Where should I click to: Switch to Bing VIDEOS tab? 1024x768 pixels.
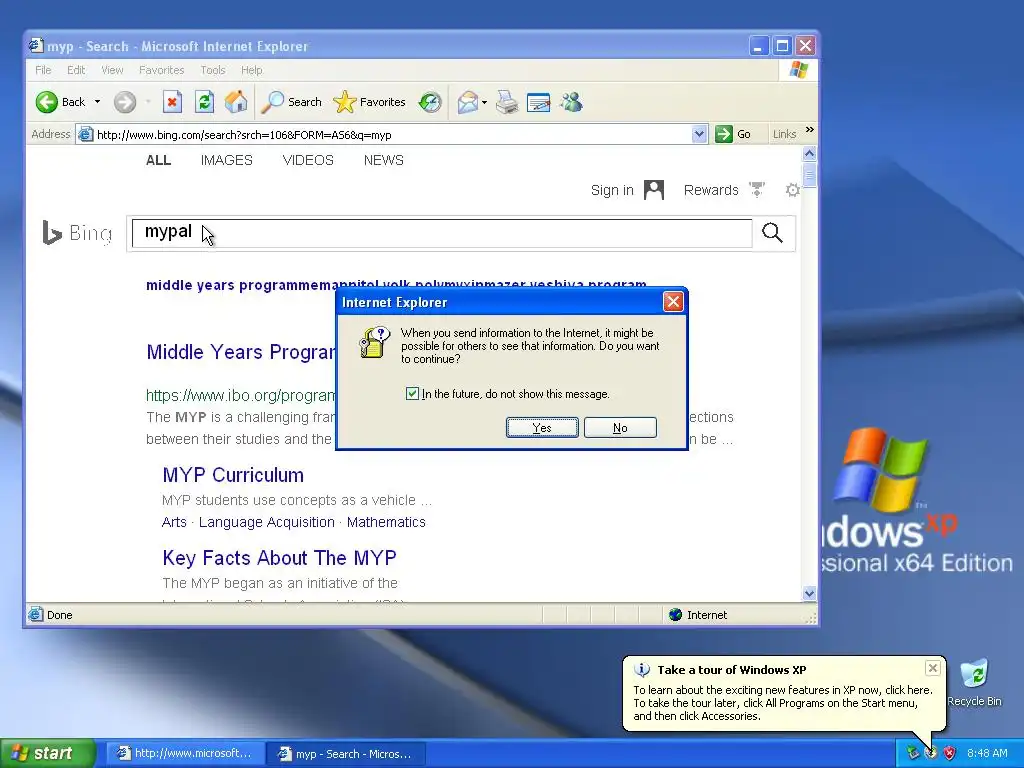[x=308, y=160]
